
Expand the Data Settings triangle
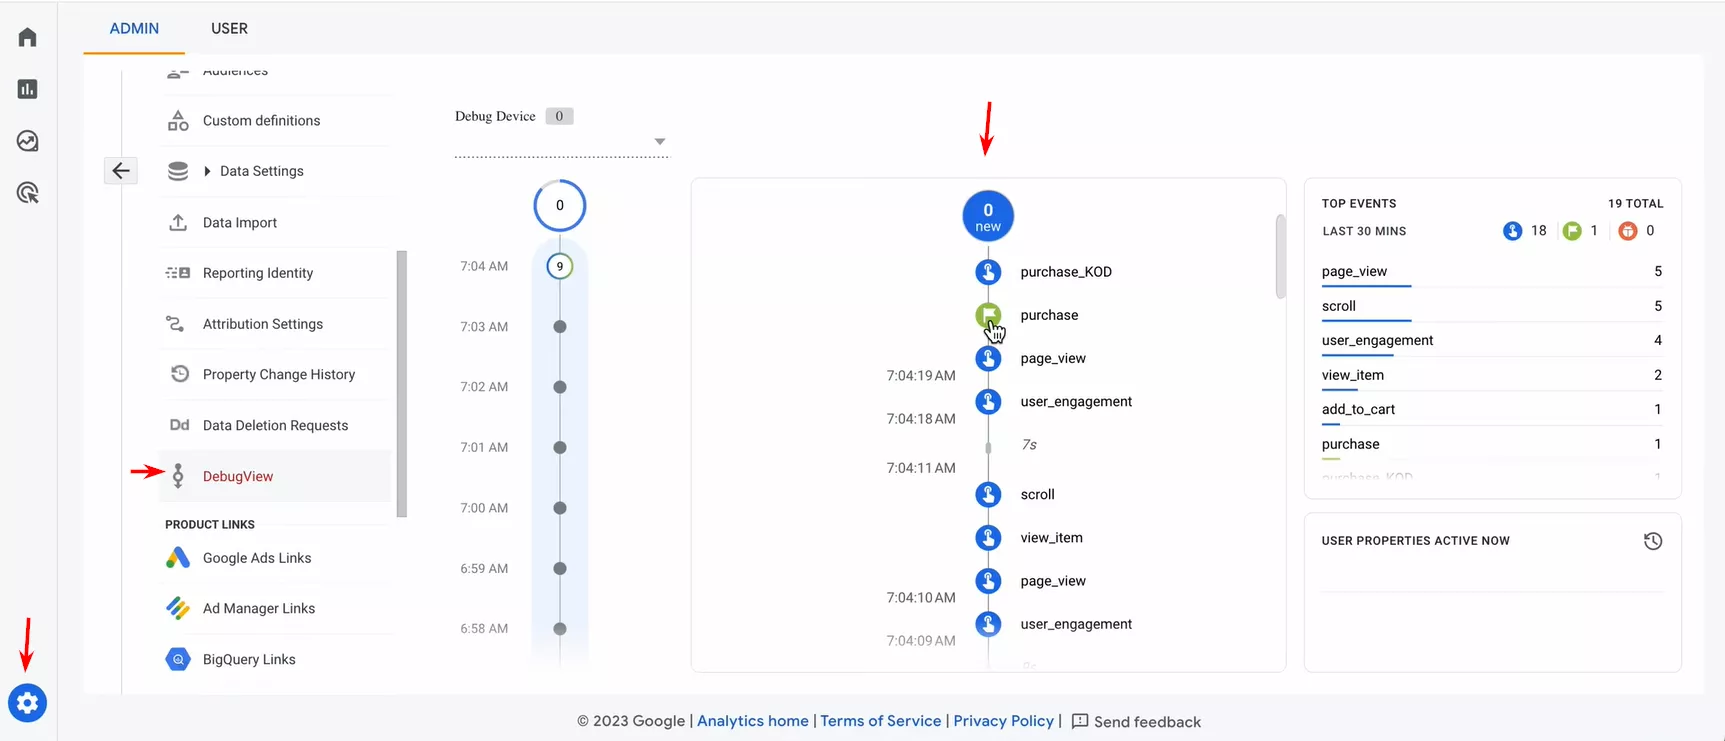click(x=207, y=171)
